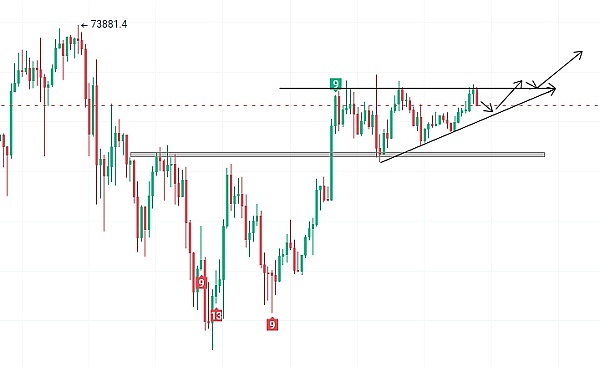This screenshot has width=600, height=367.
Task: Click the red dashed horizontal price line
Action: [300, 105]
